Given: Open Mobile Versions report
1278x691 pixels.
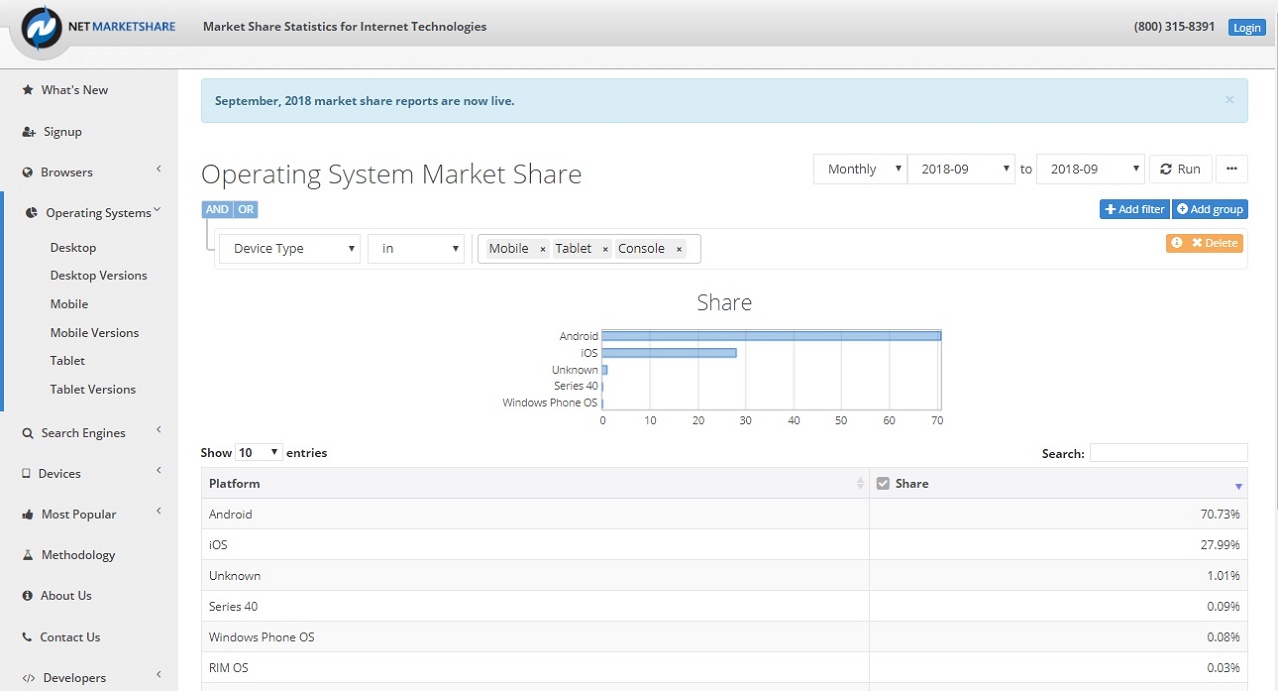Looking at the screenshot, I should [x=94, y=333].
